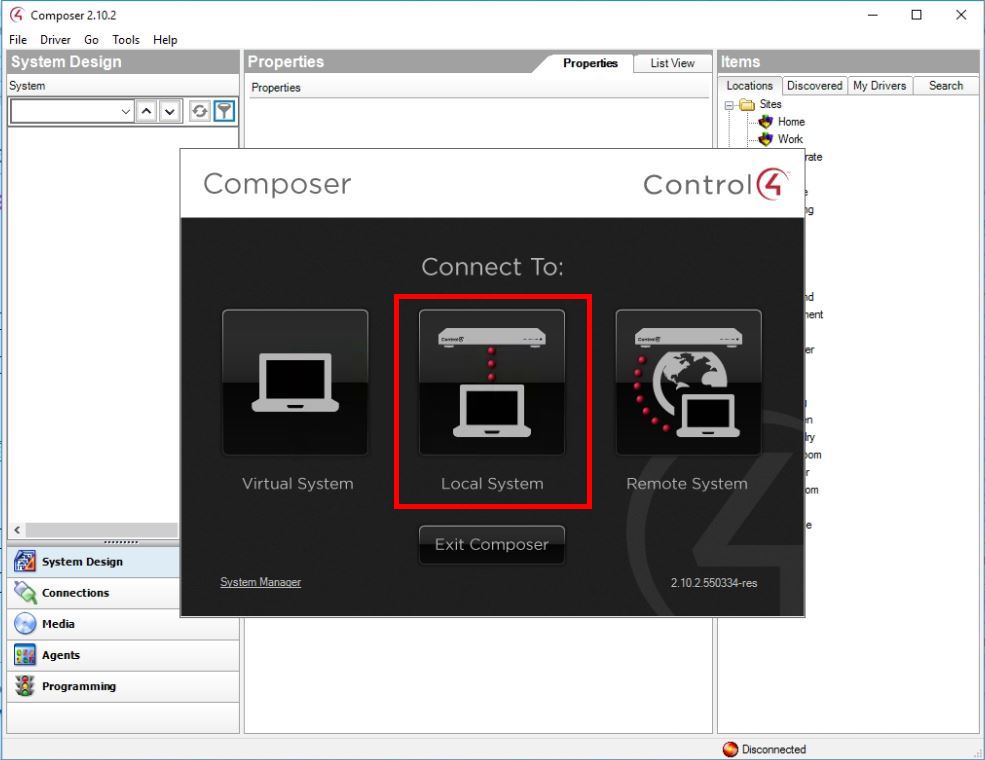The image size is (985, 760).
Task: Select the Virtual System laptop icon
Action: click(x=295, y=382)
